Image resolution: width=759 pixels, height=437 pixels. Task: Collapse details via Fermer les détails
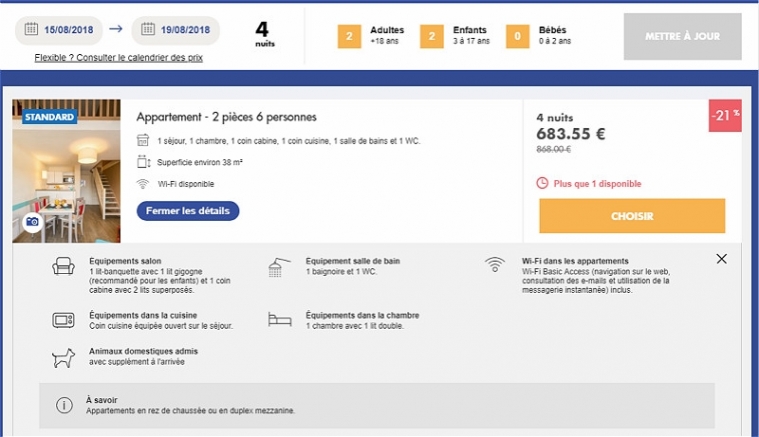click(188, 211)
